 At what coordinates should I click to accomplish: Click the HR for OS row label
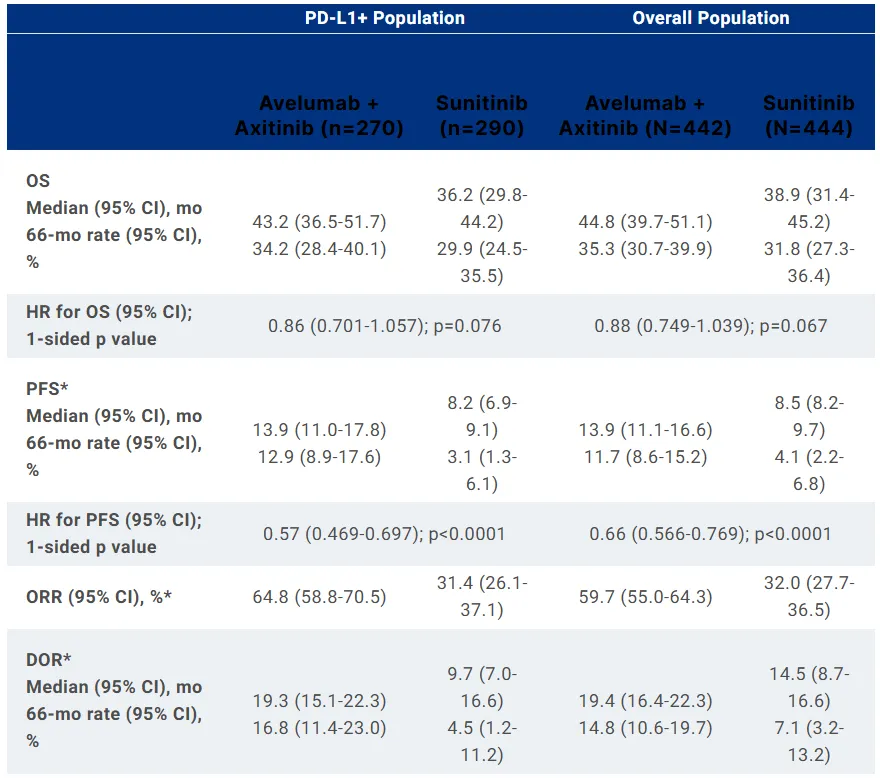pos(109,325)
